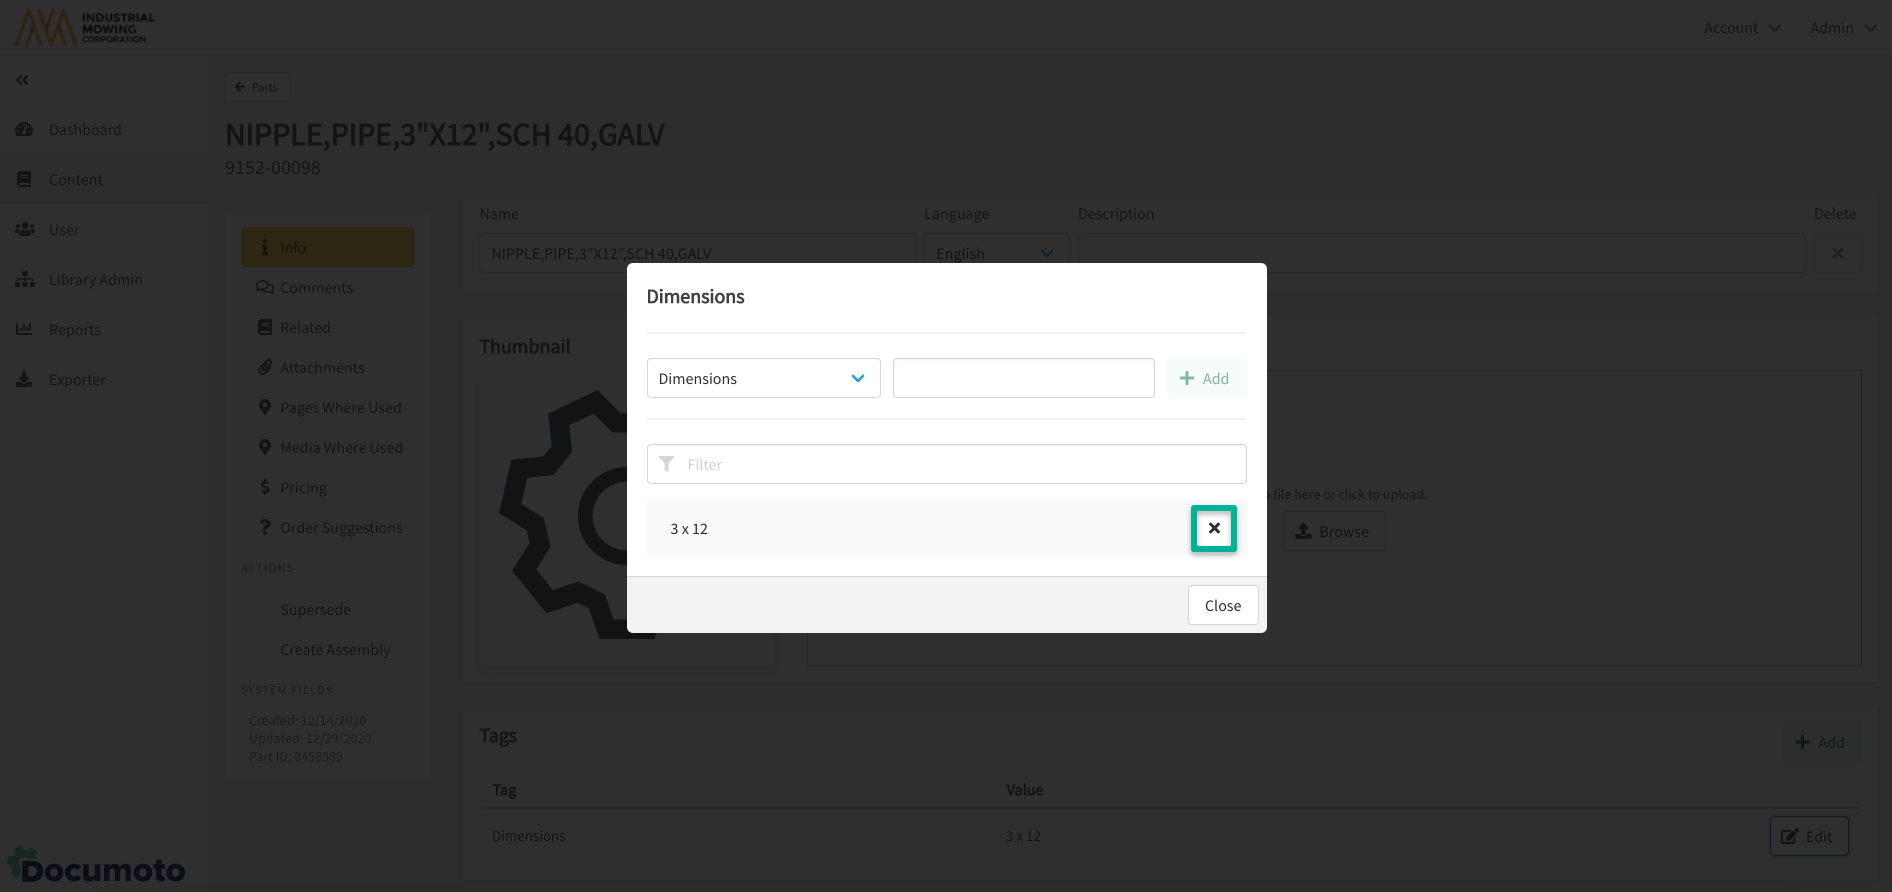Click Add button in Dimensions dialog

tap(1205, 378)
